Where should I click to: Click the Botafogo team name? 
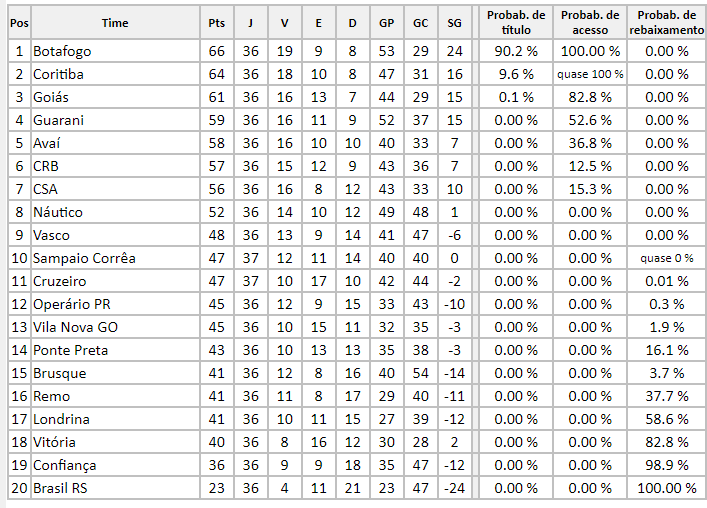(x=61, y=51)
